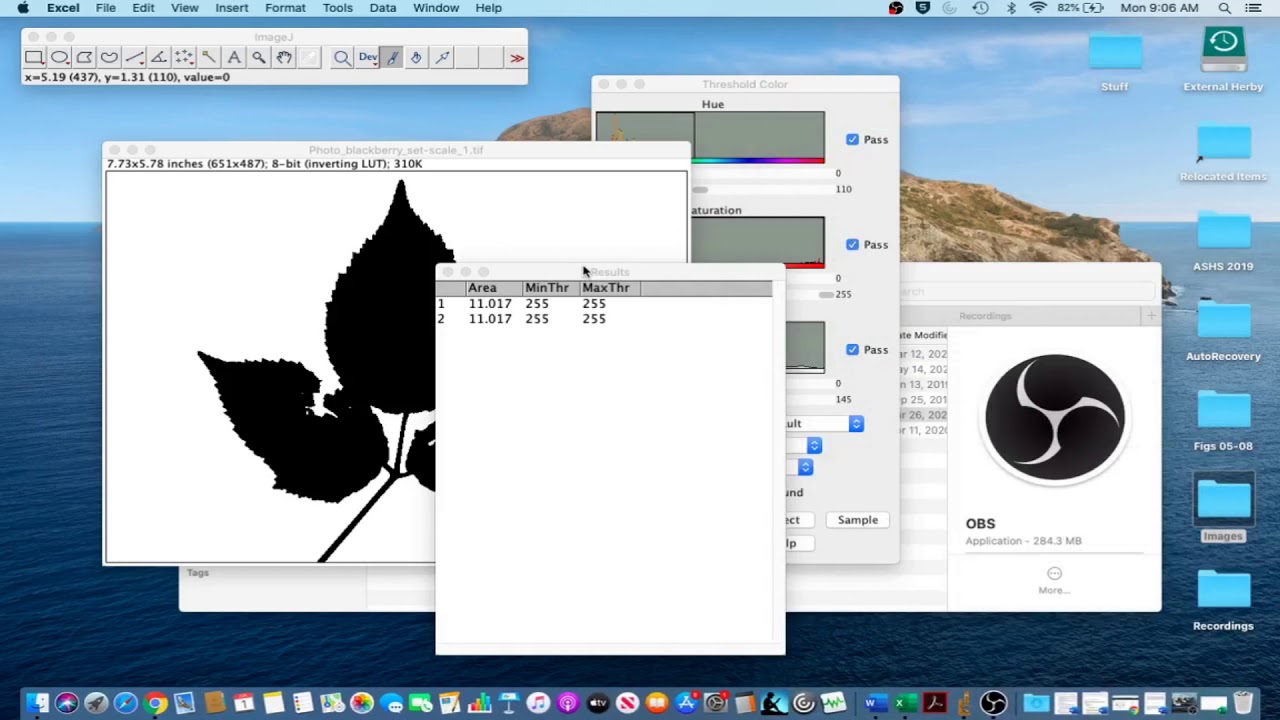Select row 1 Area value 11.017
The image size is (1280, 720).
pyautogui.click(x=490, y=304)
